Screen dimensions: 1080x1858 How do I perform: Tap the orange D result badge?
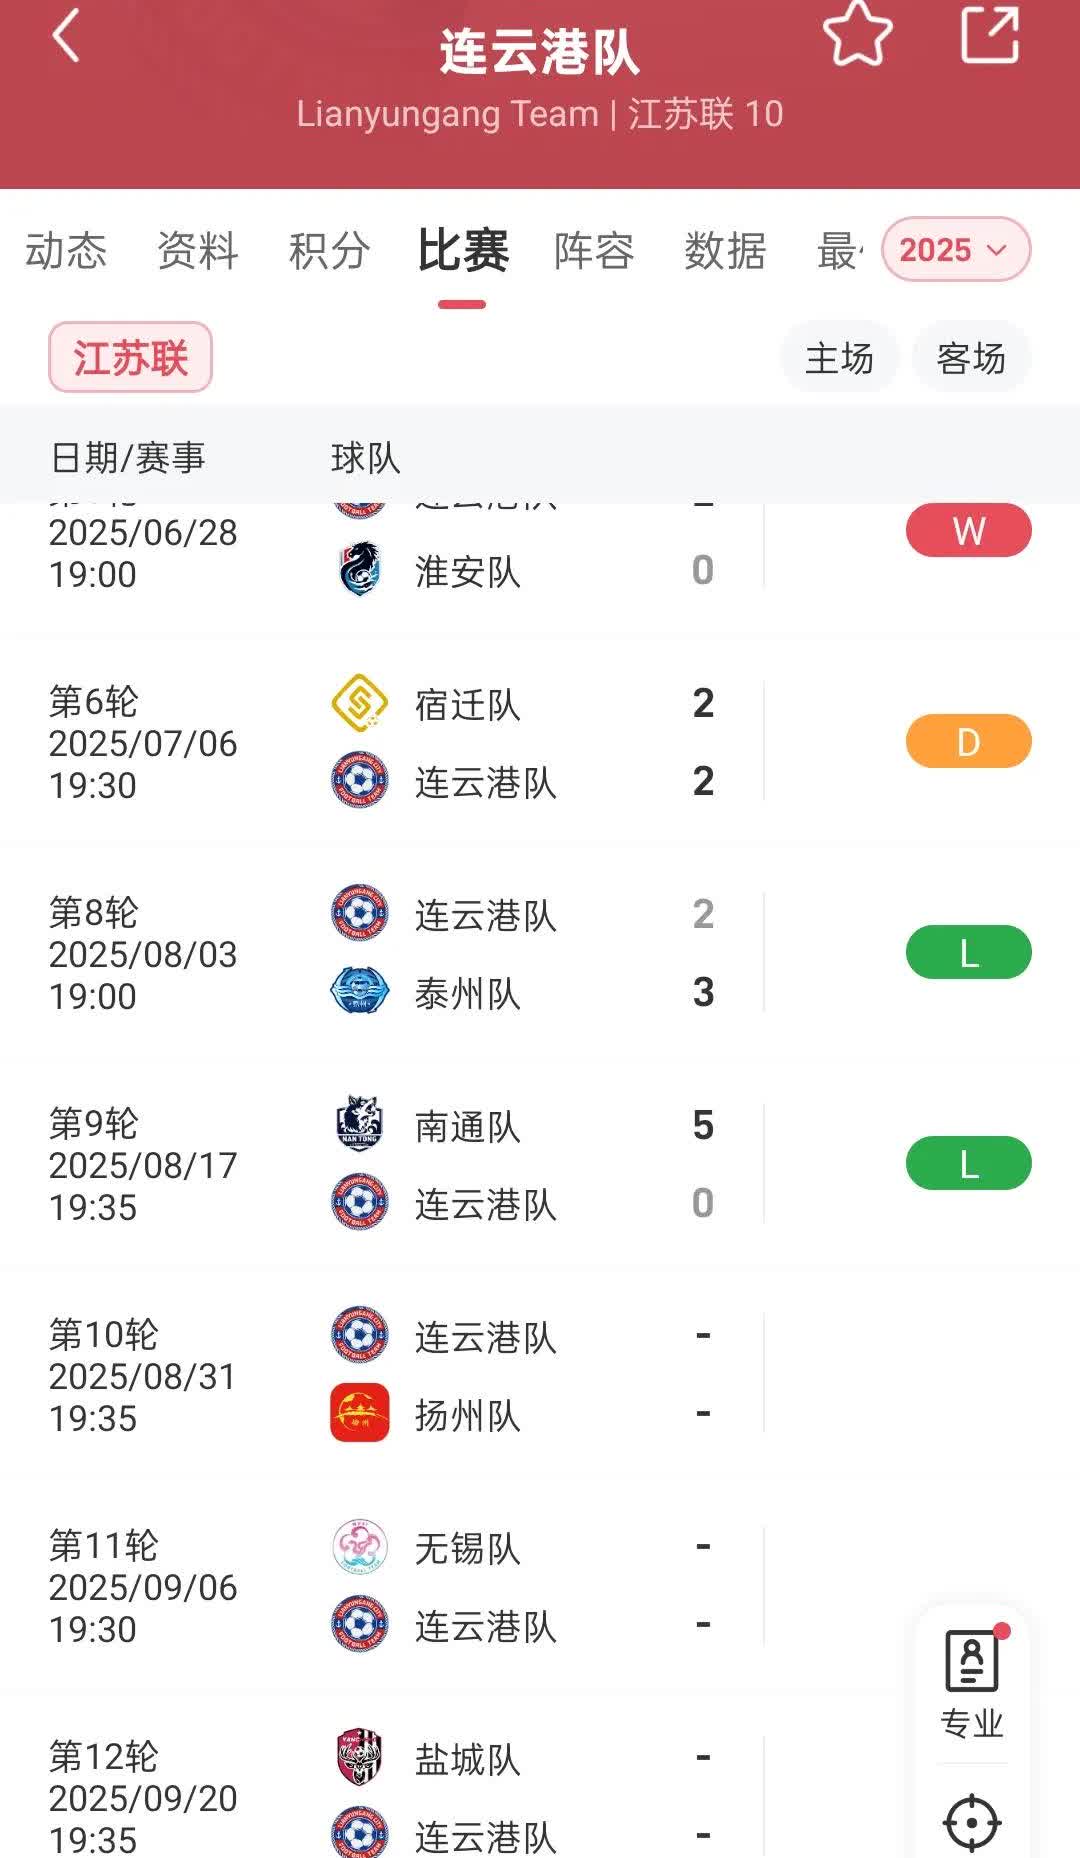pyautogui.click(x=967, y=742)
